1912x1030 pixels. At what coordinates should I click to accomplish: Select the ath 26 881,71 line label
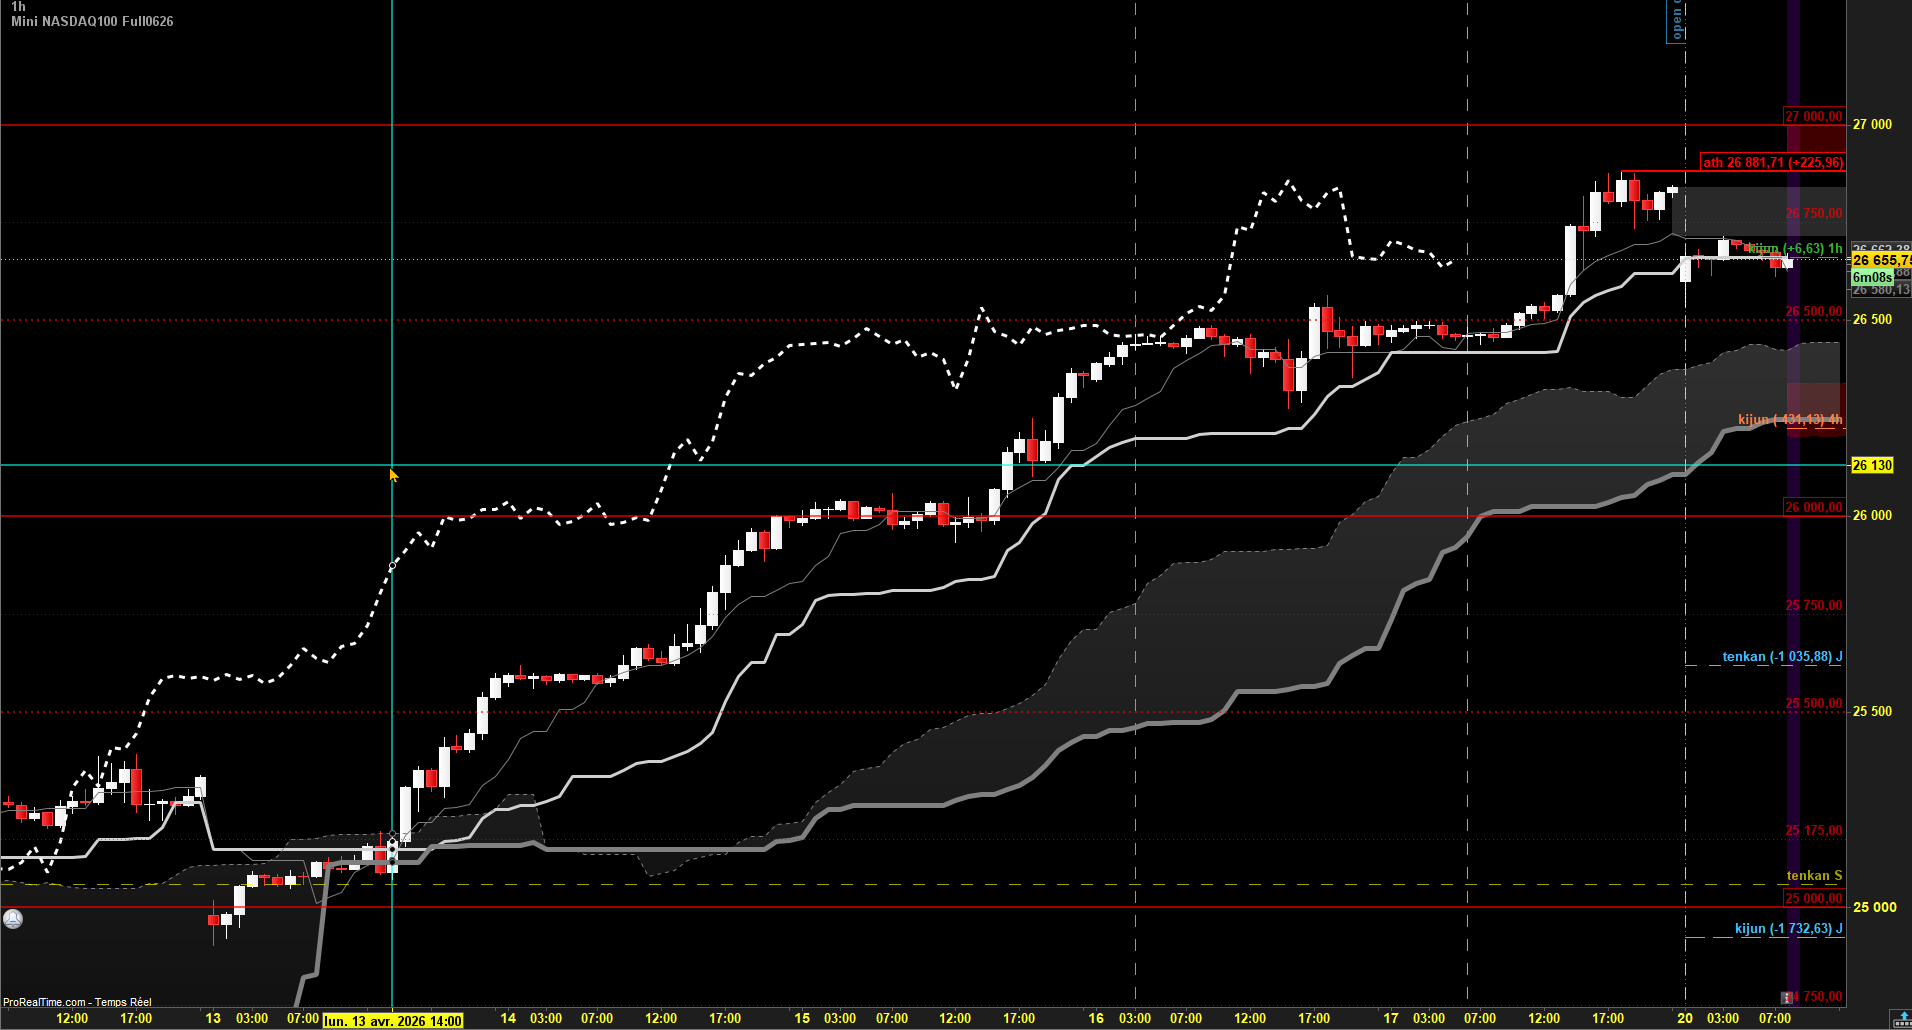tap(1772, 162)
